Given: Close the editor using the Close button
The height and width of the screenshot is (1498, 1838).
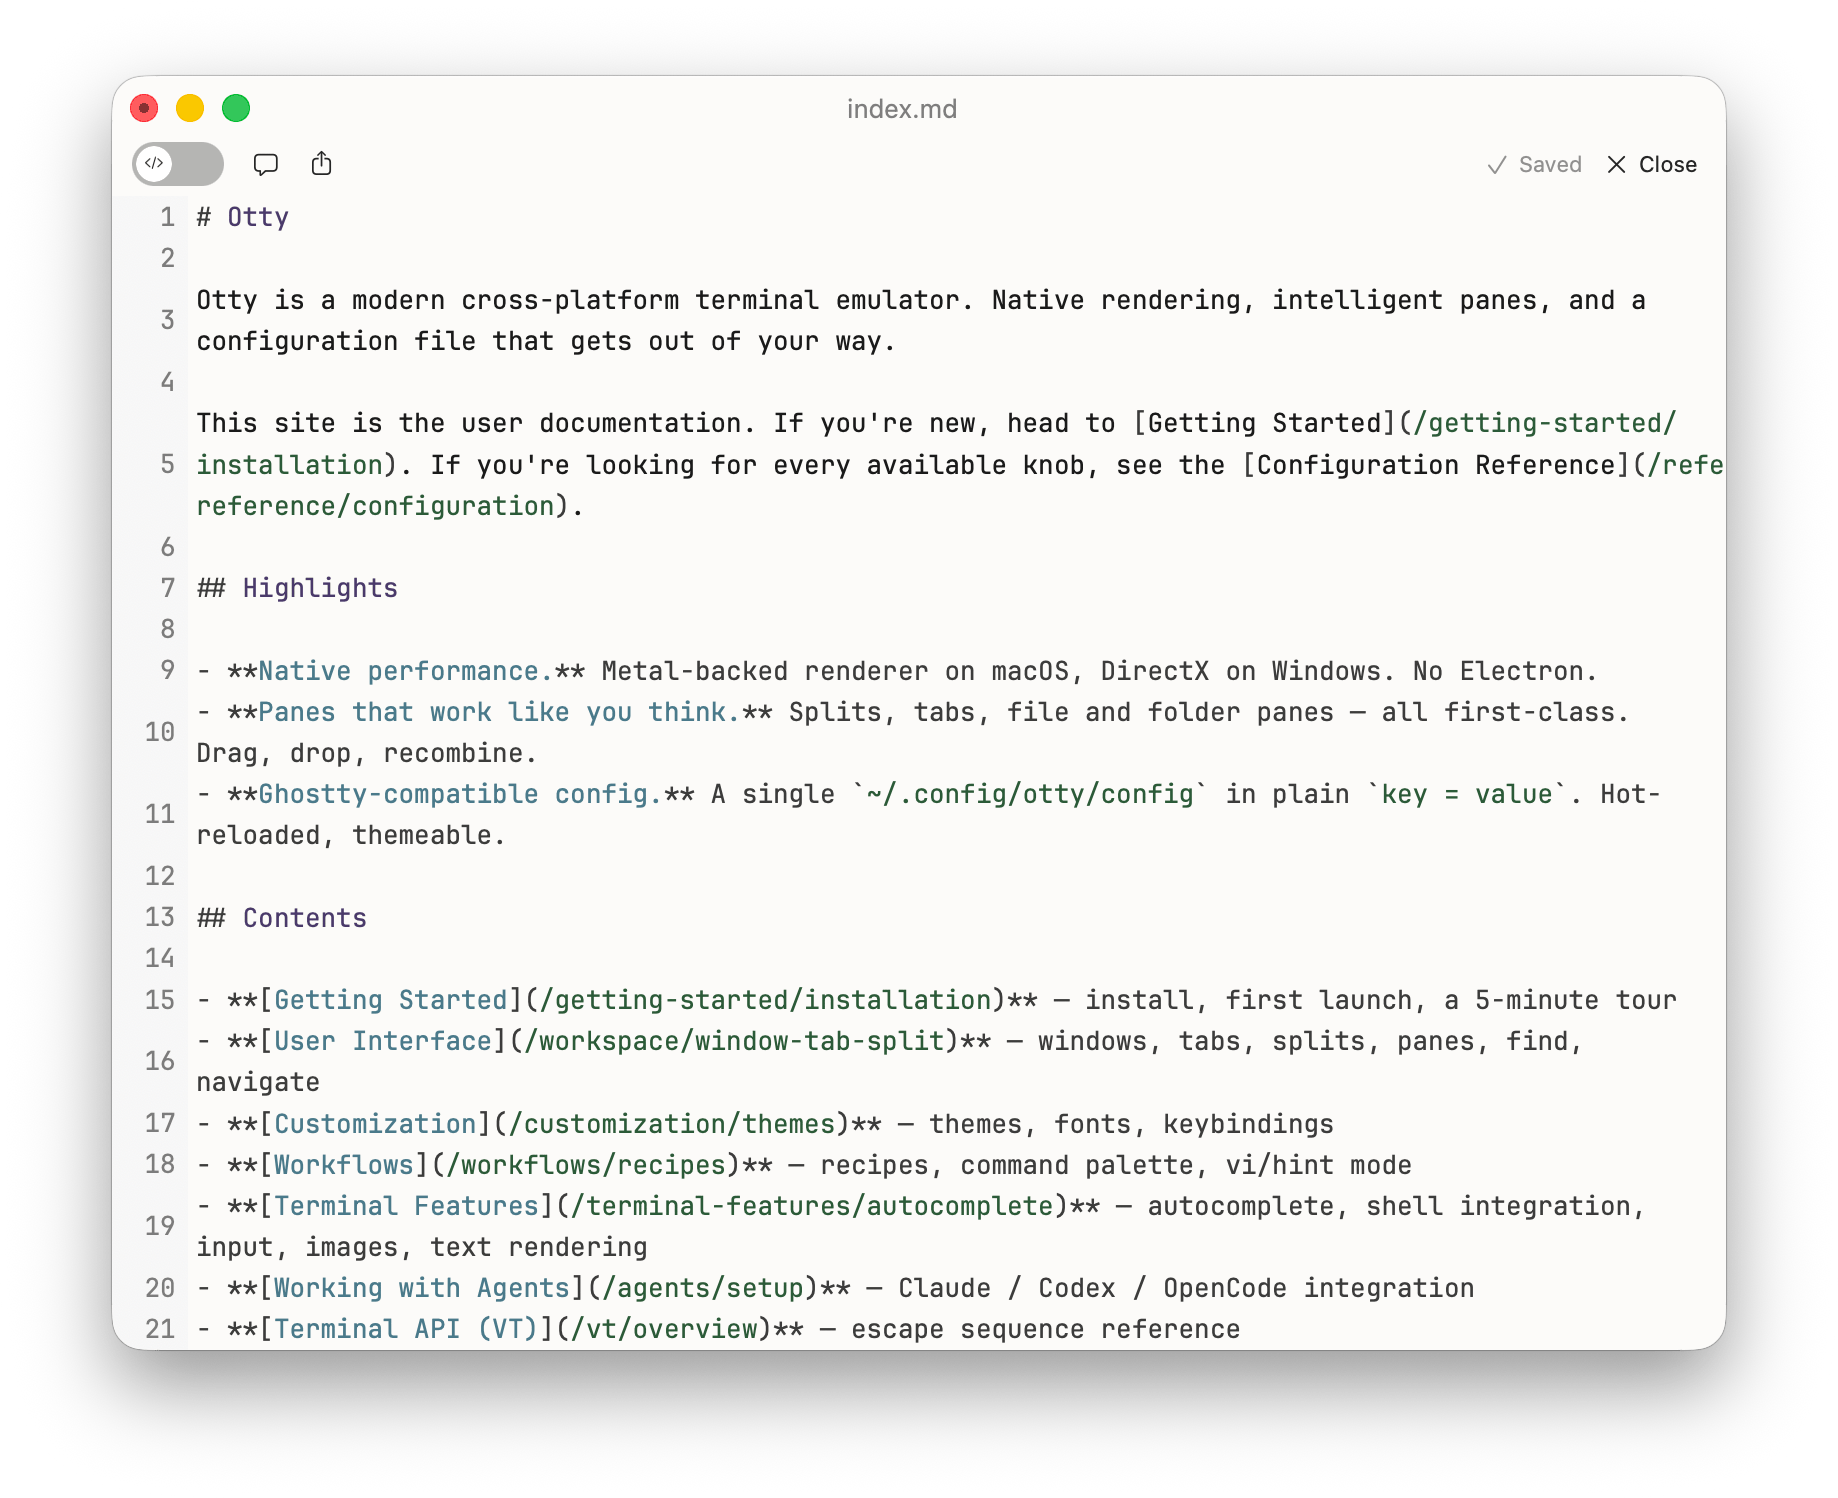Looking at the screenshot, I should tap(1652, 165).
